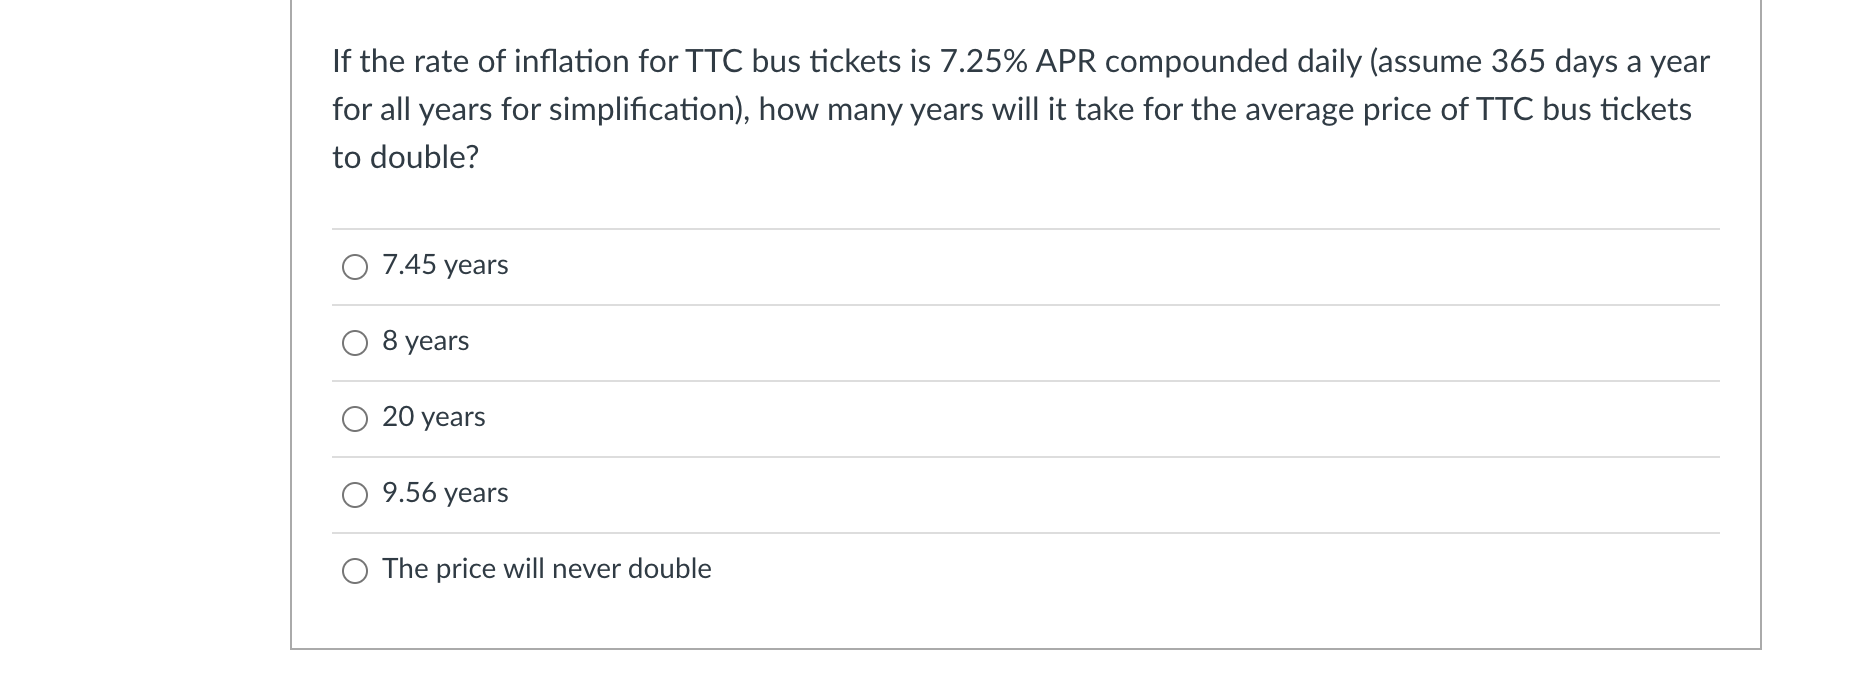Click the 8 years answer label
This screenshot has width=1858, height=688.
(424, 341)
